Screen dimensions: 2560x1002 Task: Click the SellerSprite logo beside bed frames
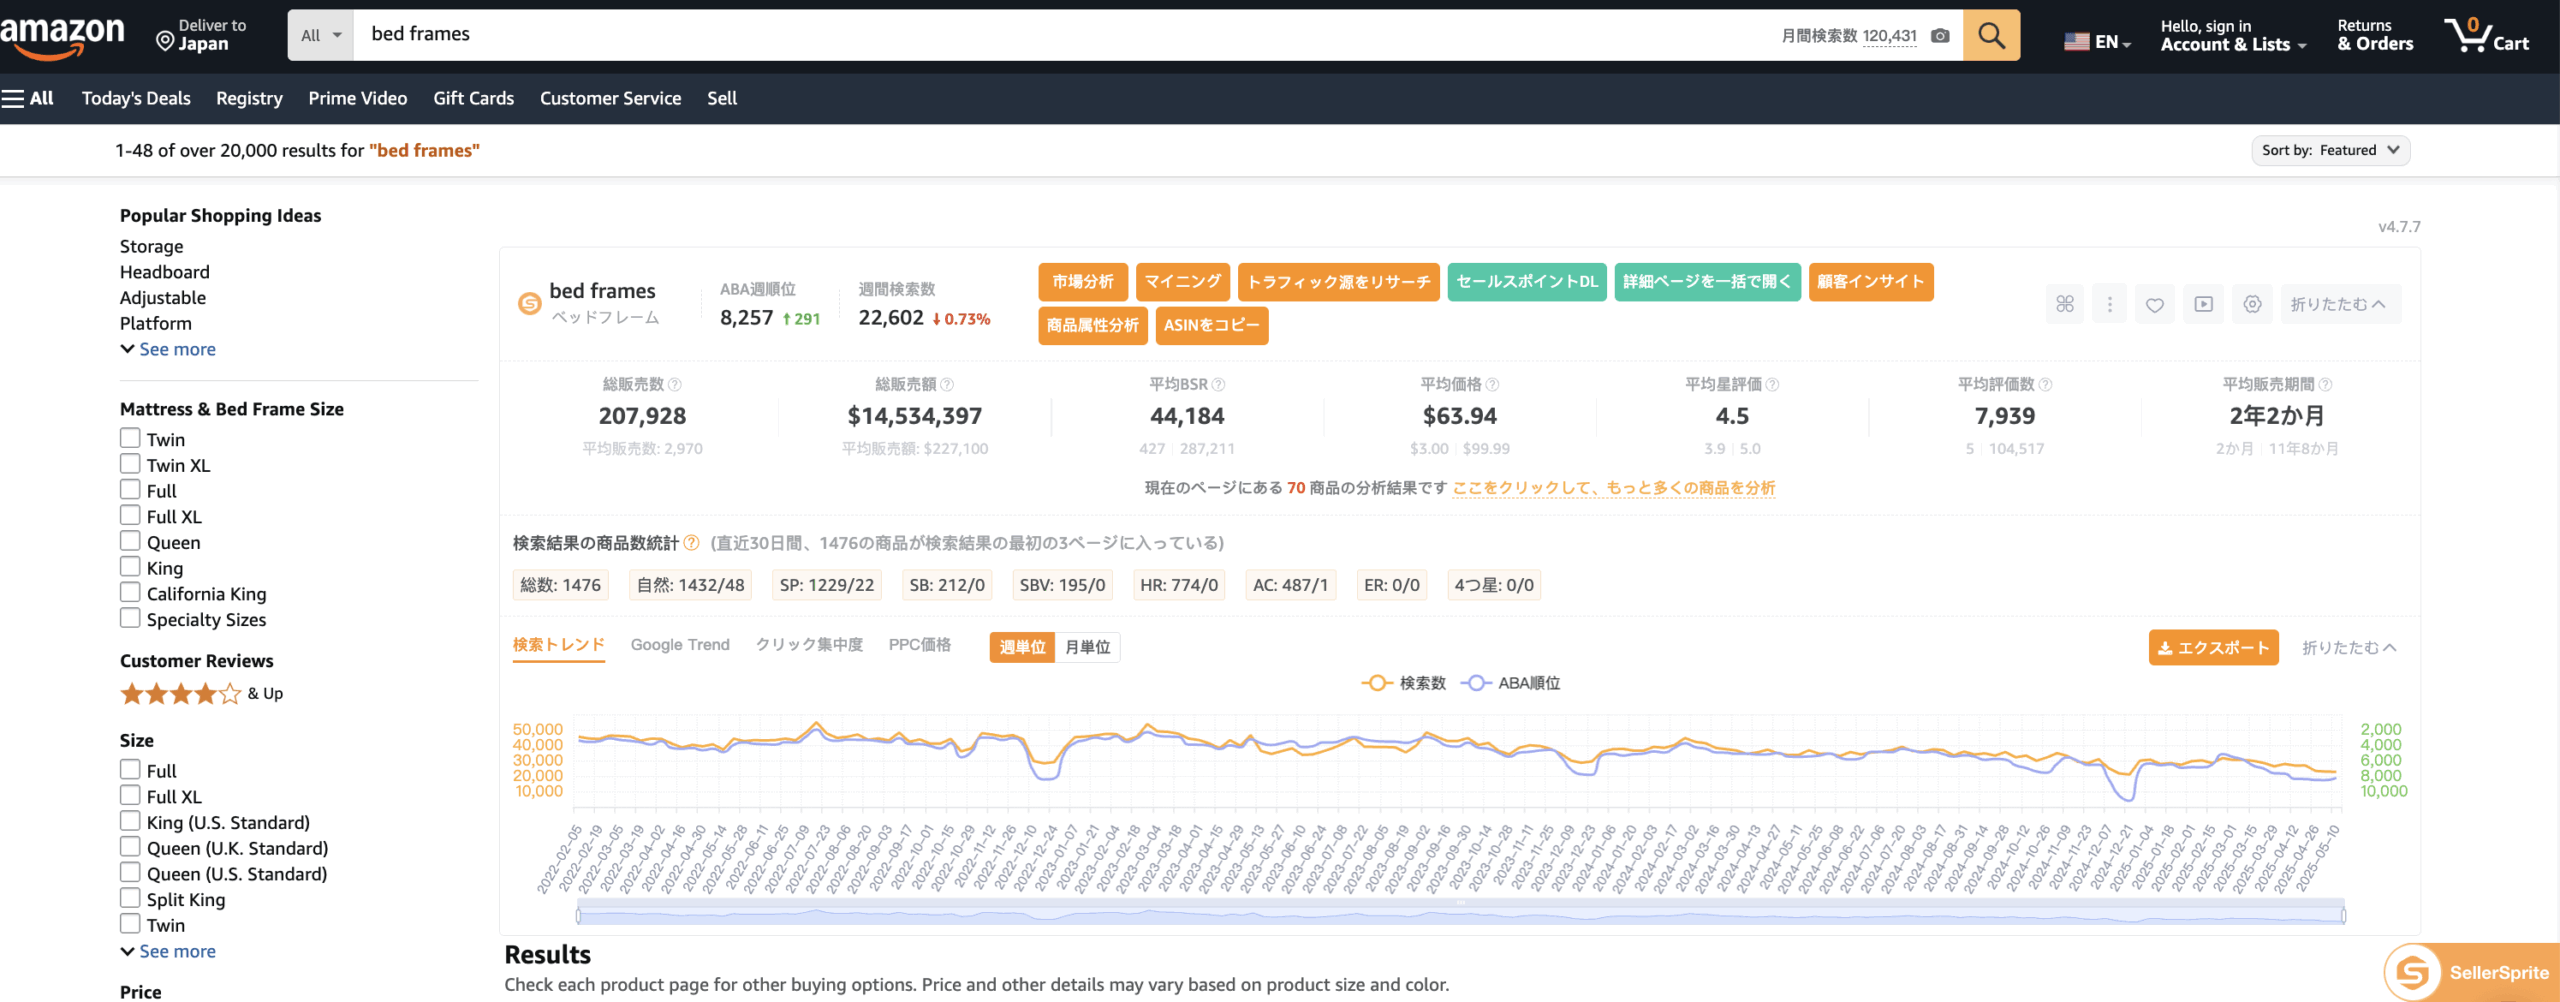(529, 303)
